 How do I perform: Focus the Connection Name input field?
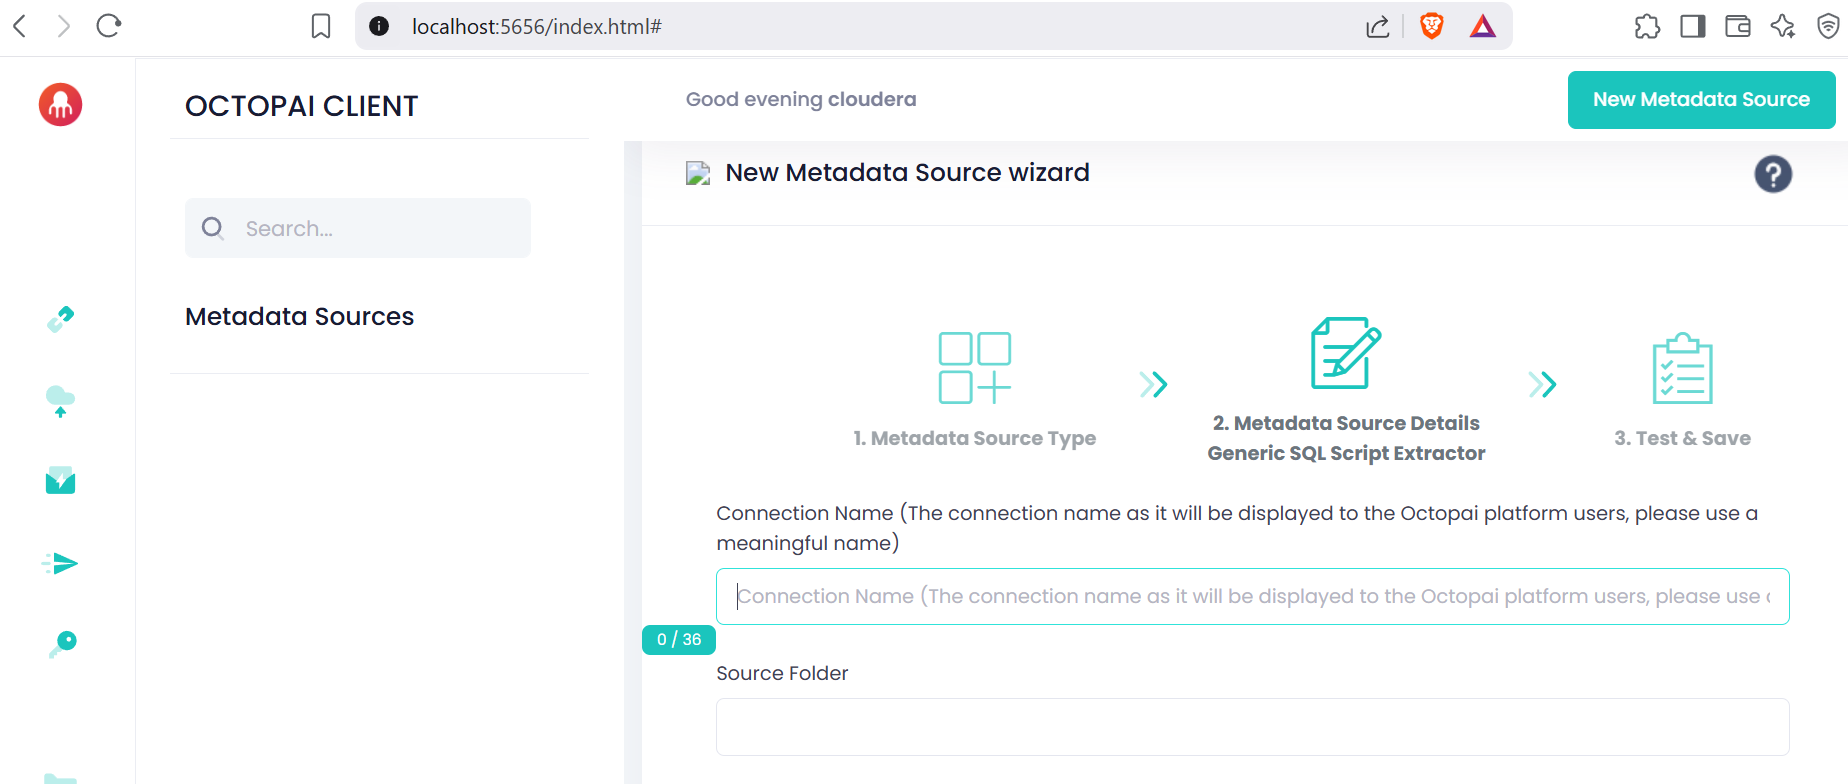(x=1252, y=597)
